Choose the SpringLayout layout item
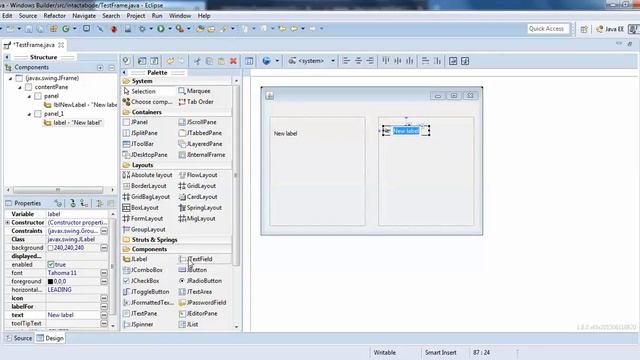The height and width of the screenshot is (360, 640). tap(200, 208)
